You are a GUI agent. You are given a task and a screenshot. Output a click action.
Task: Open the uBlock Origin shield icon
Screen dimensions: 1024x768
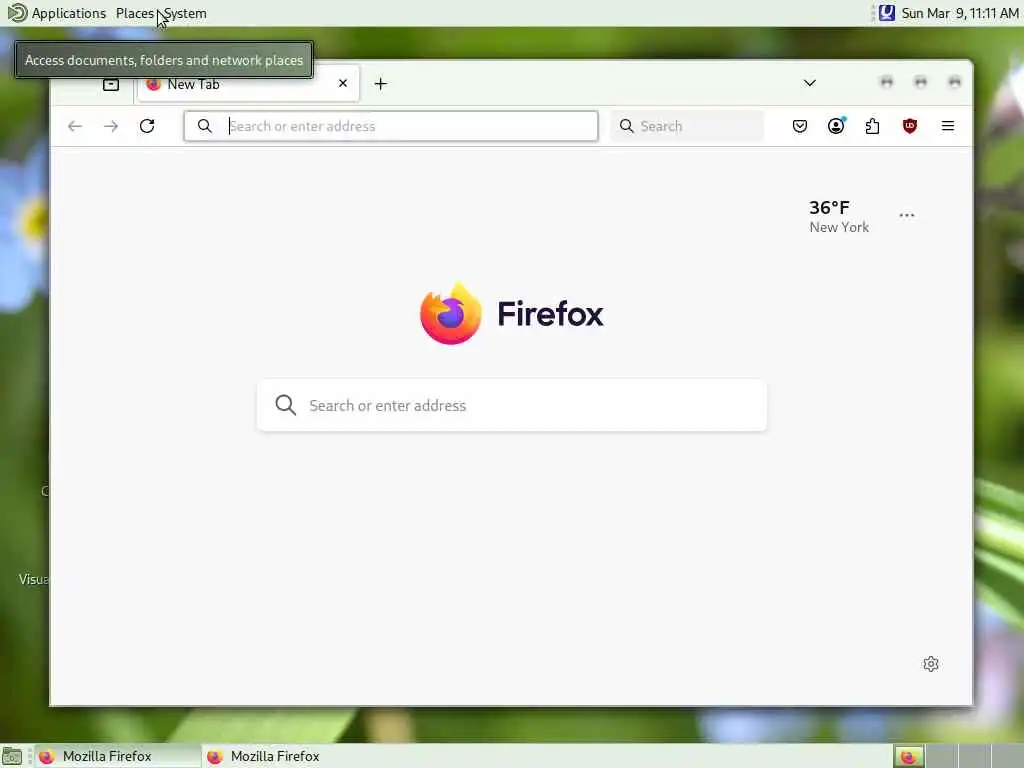point(910,126)
